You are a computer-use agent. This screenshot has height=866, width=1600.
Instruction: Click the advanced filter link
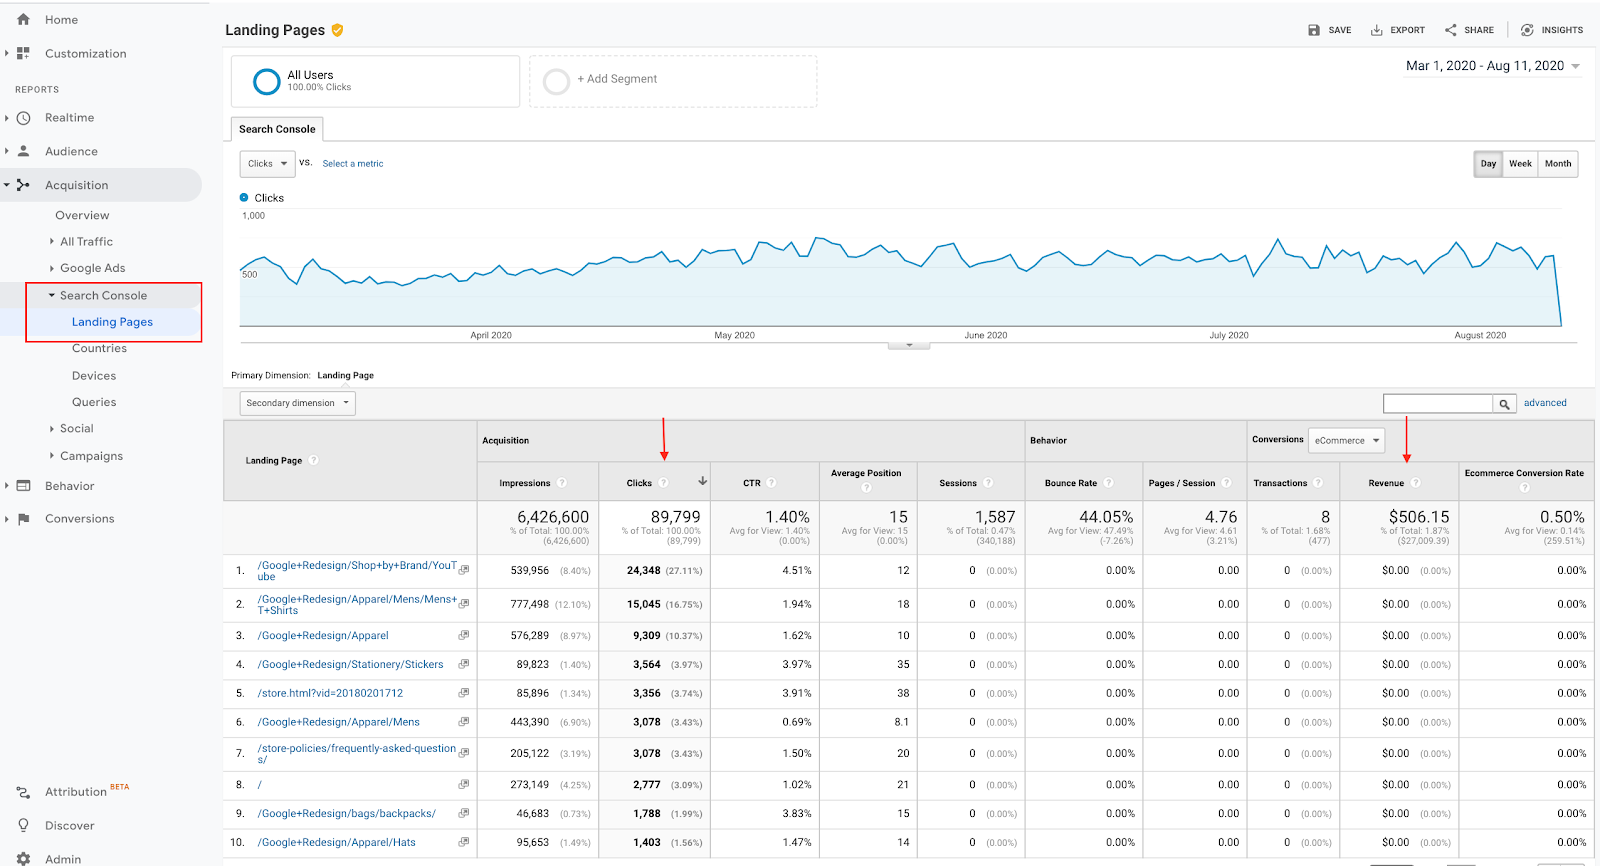click(1545, 403)
